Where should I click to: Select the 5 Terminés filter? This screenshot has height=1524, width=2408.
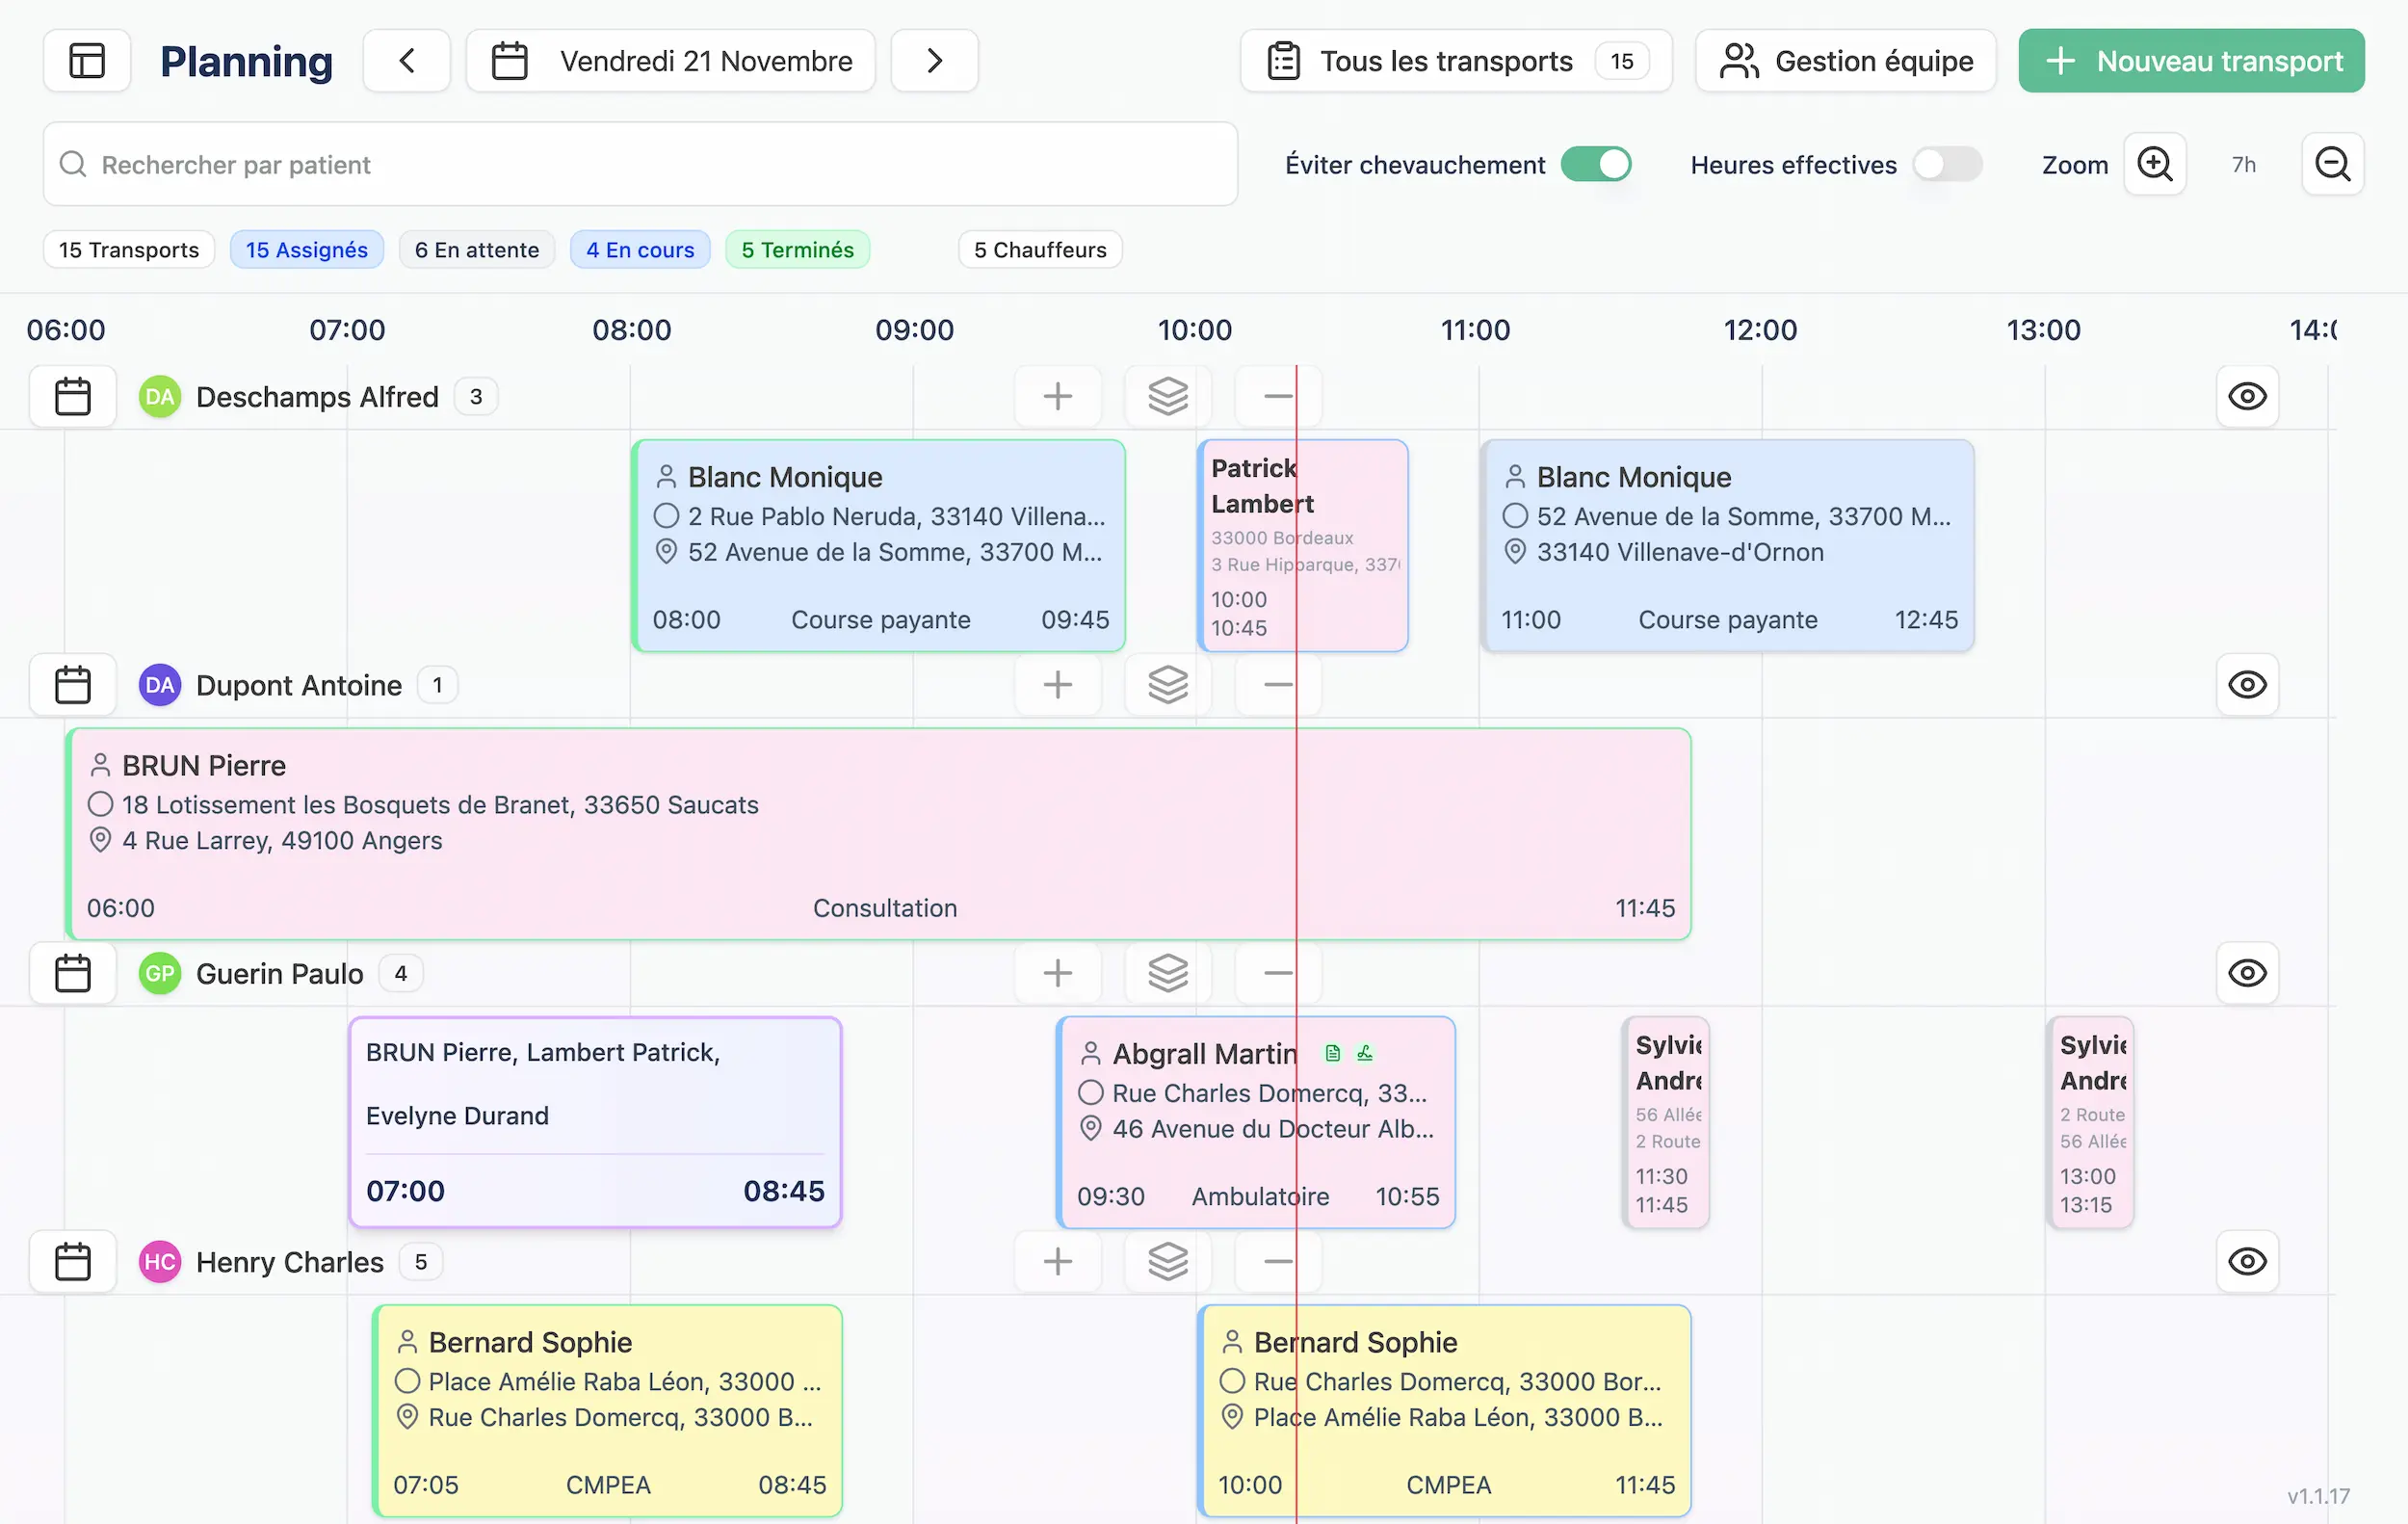click(797, 249)
